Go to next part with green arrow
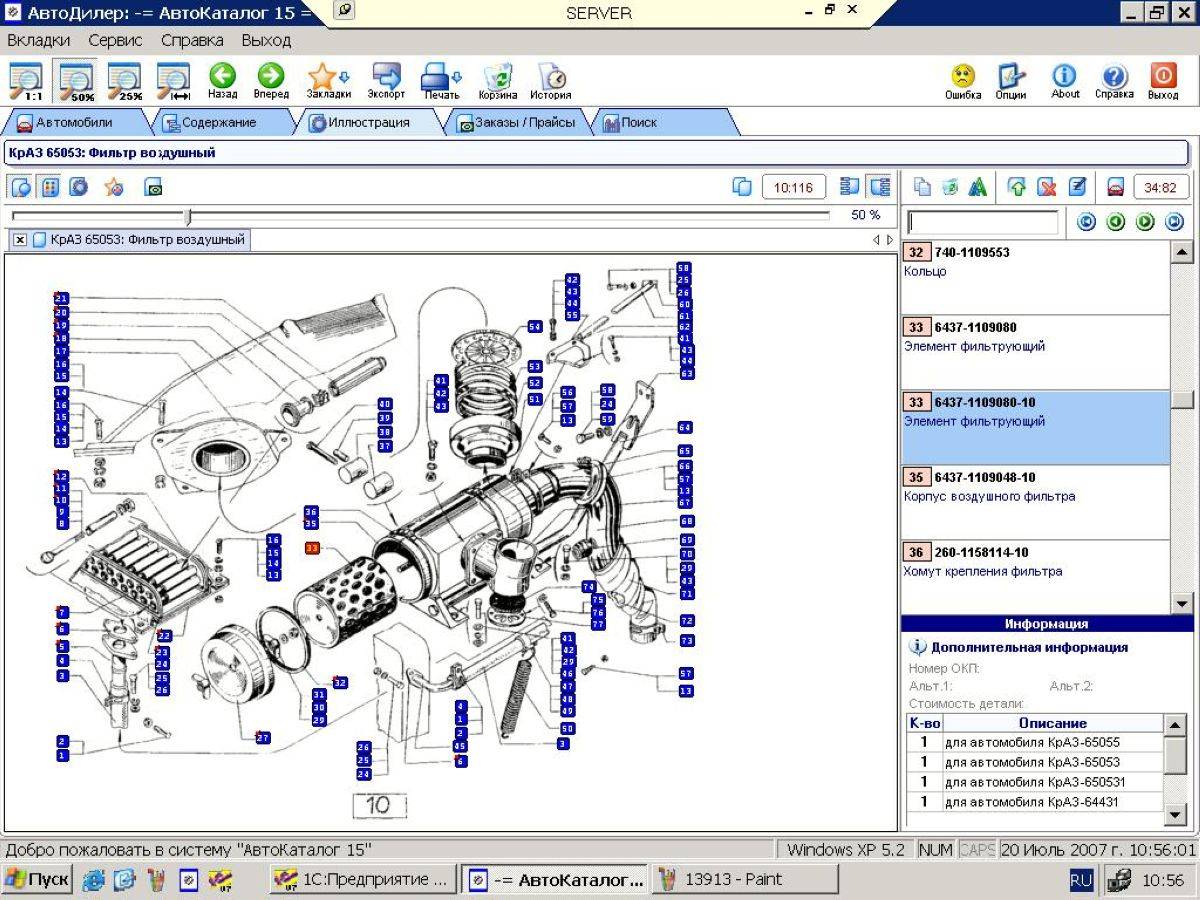This screenshot has height=900, width=1200. pyautogui.click(x=1146, y=222)
